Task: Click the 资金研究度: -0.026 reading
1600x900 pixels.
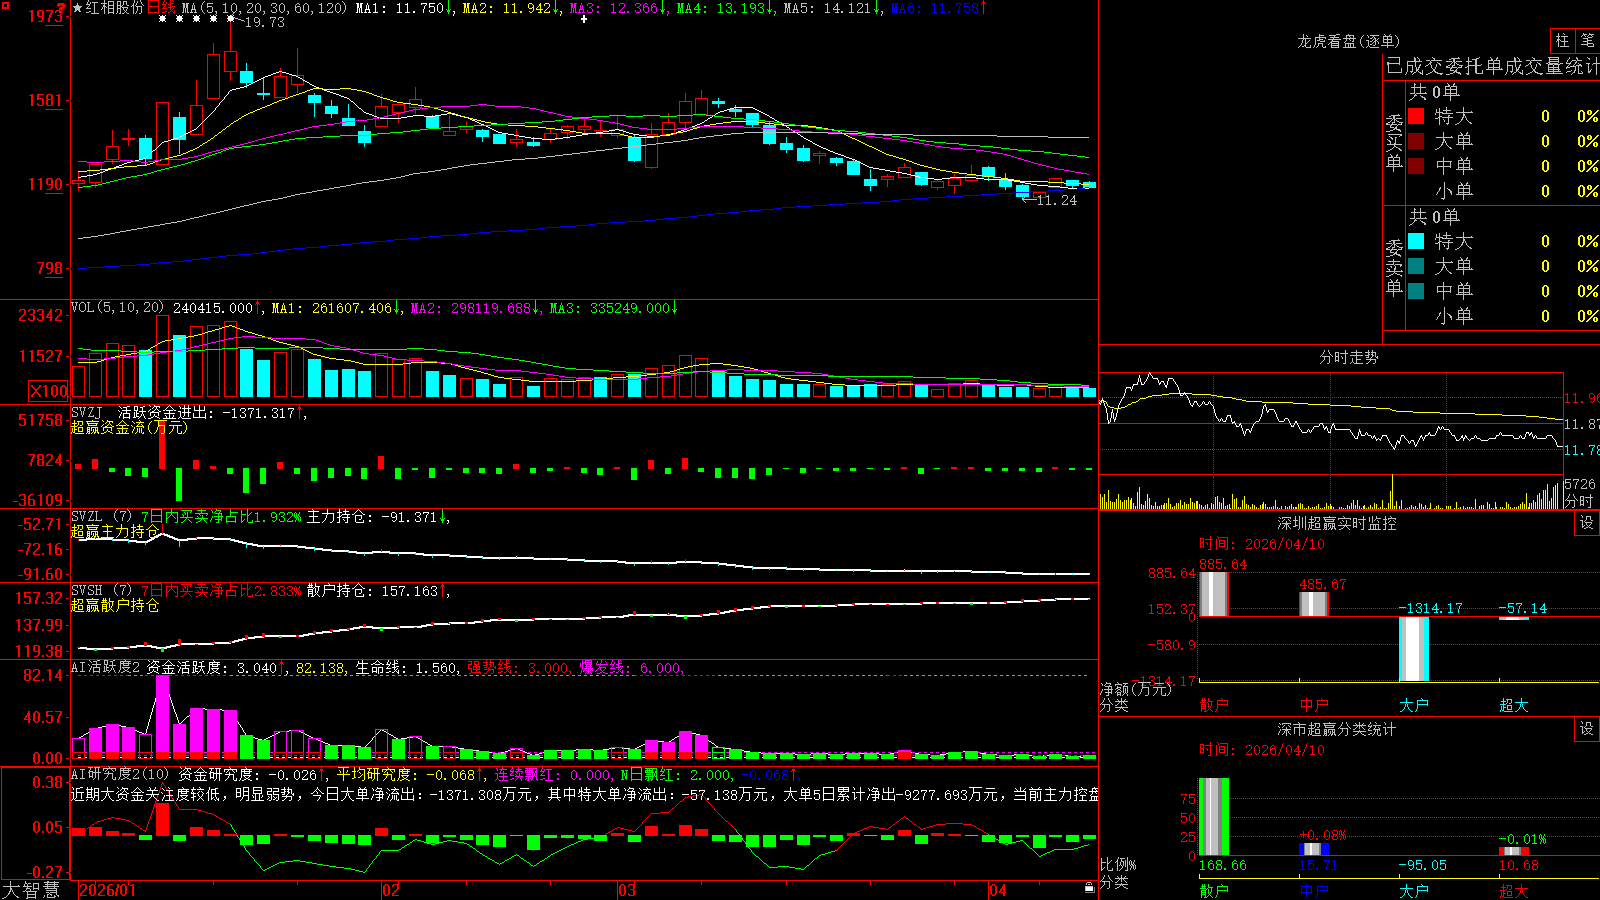Action: point(247,774)
